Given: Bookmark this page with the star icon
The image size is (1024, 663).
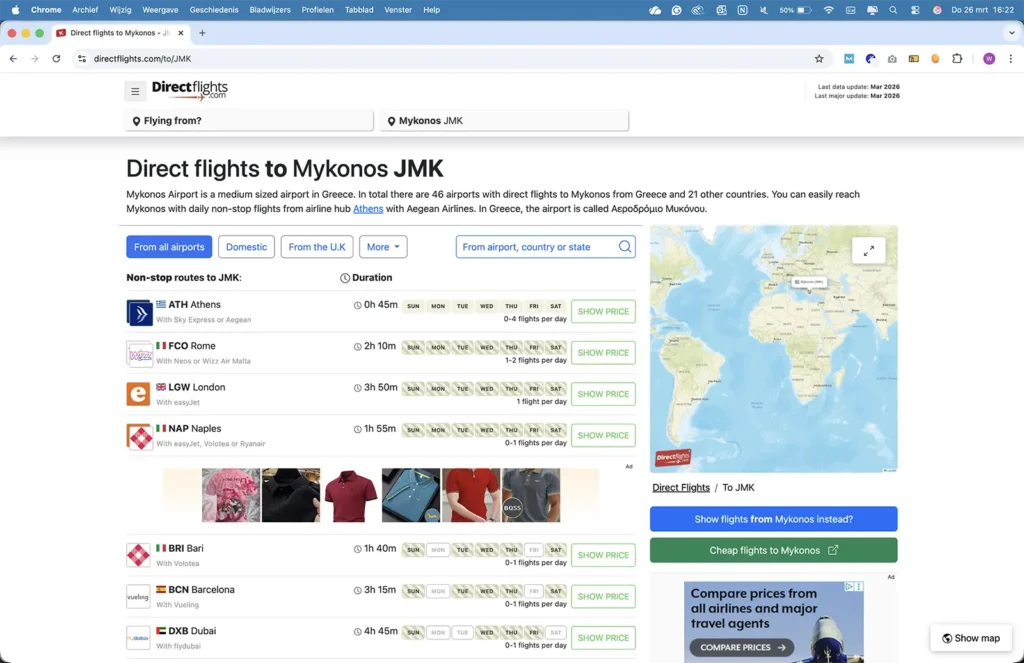Looking at the screenshot, I should [x=819, y=59].
